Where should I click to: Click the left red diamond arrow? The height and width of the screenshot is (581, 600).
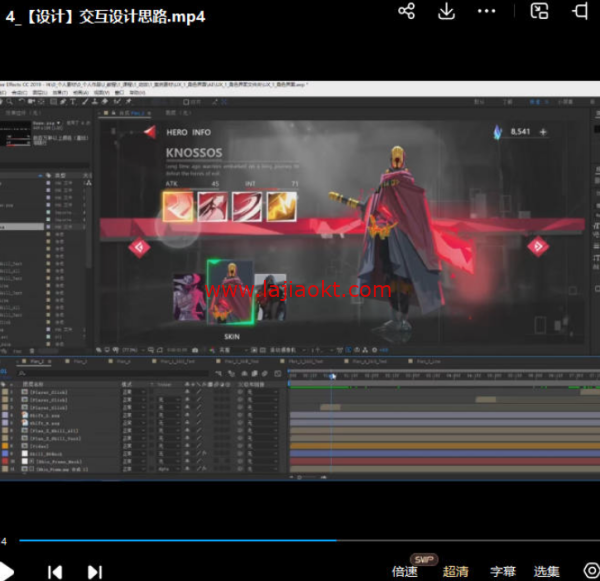click(x=139, y=247)
